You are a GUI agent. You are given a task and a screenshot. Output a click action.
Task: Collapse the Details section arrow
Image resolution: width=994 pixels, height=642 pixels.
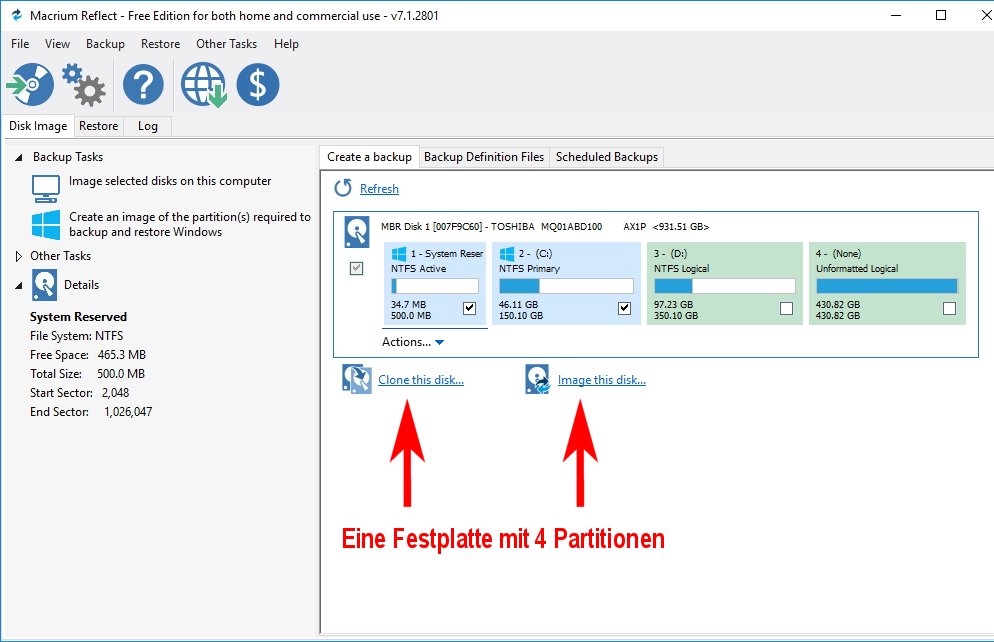[18, 286]
